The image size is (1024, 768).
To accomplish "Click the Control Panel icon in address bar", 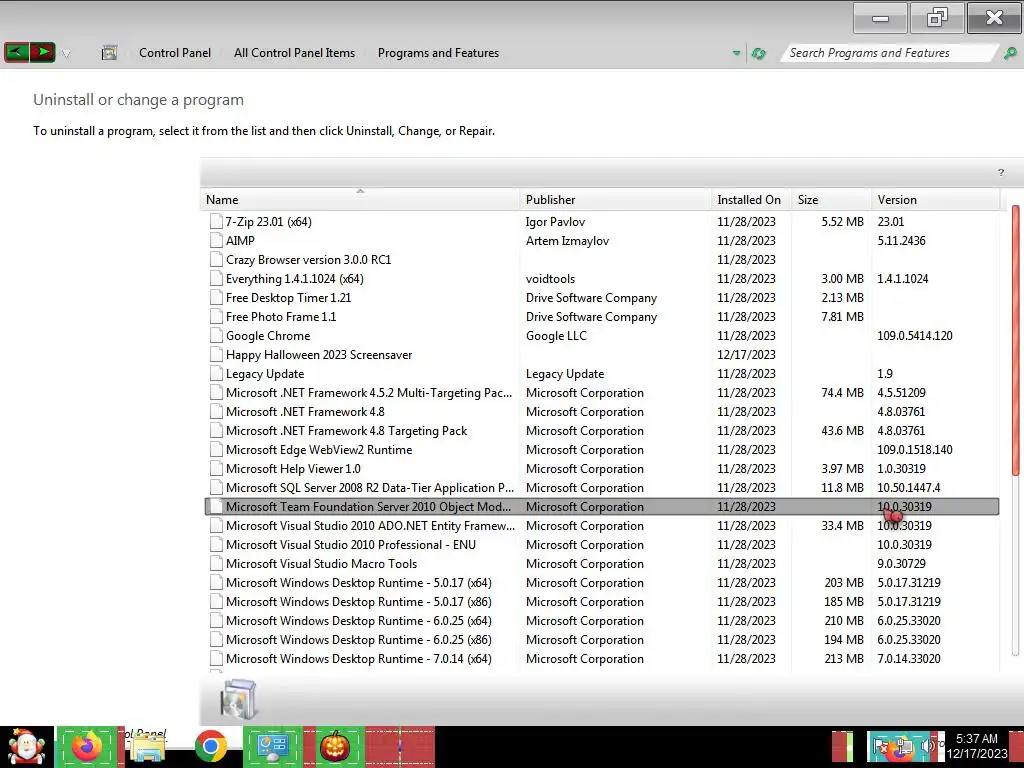I will pyautogui.click(x=109, y=53).
